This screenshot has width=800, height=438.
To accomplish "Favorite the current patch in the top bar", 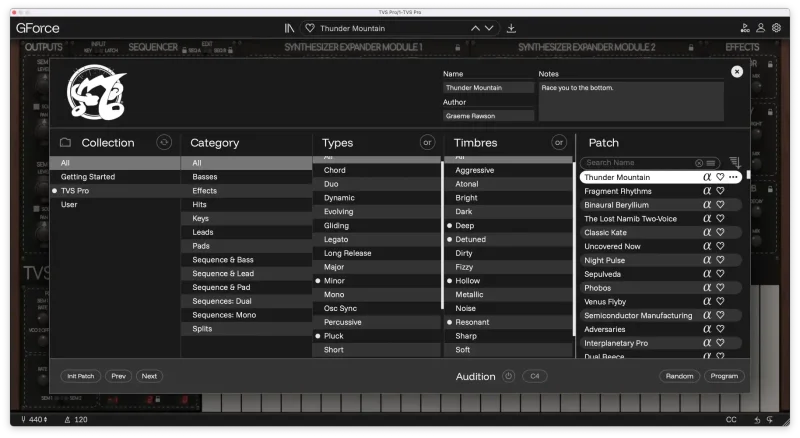I will [310, 28].
